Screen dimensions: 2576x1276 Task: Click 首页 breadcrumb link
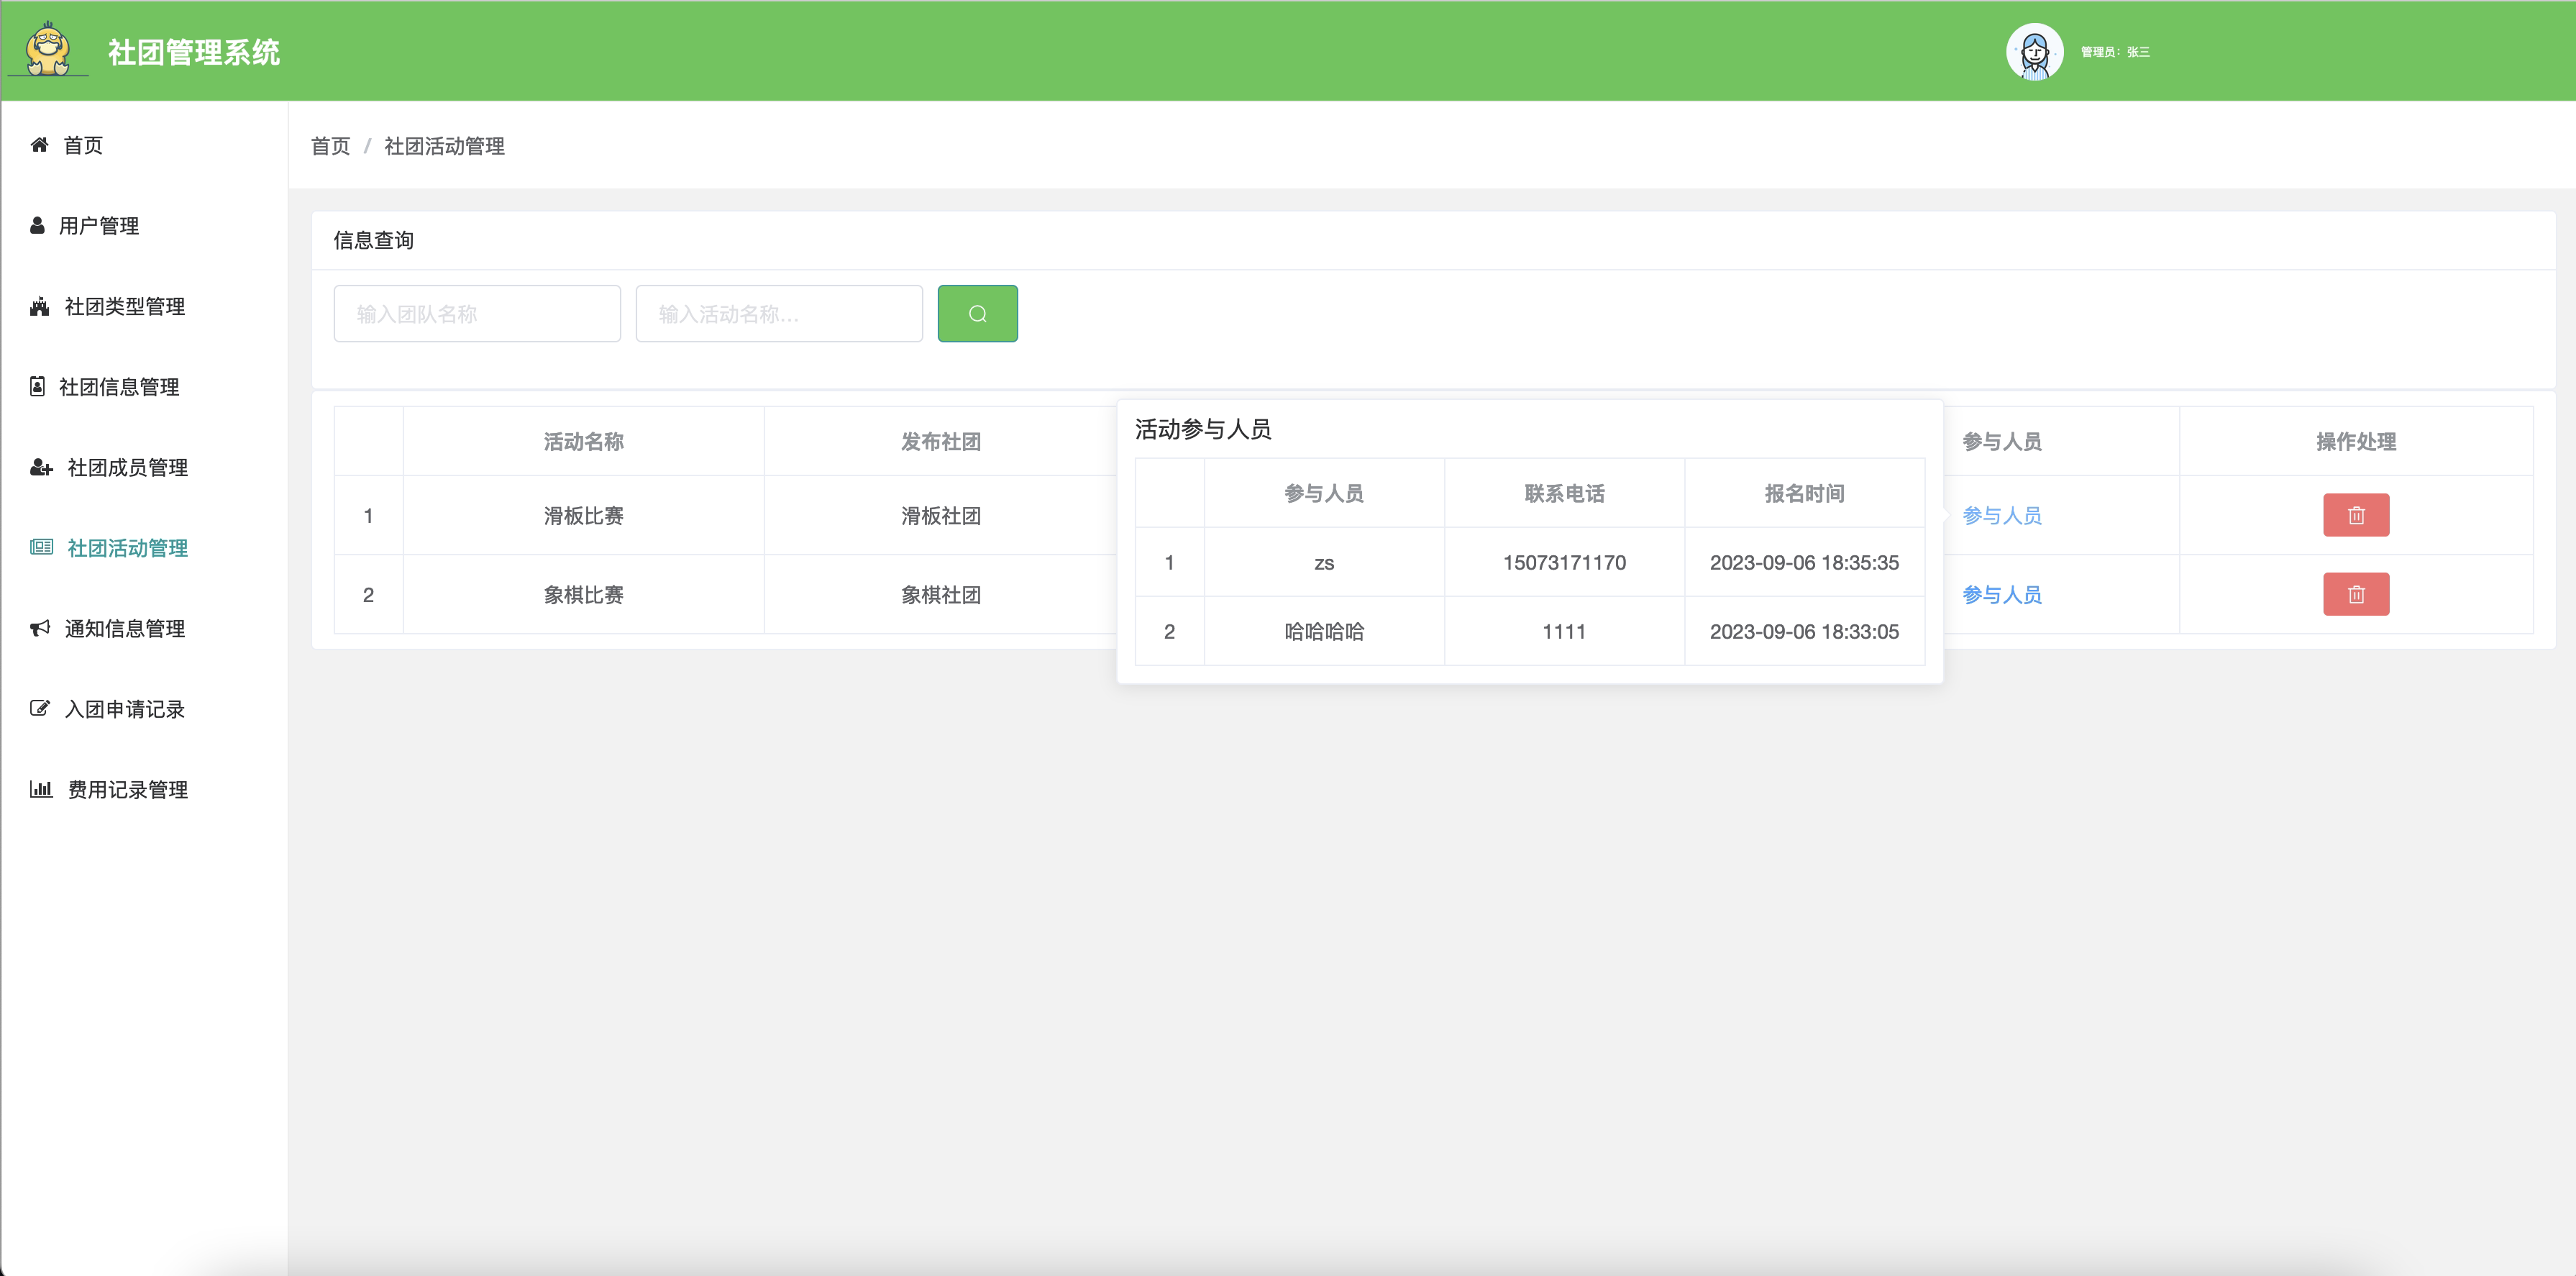(330, 146)
